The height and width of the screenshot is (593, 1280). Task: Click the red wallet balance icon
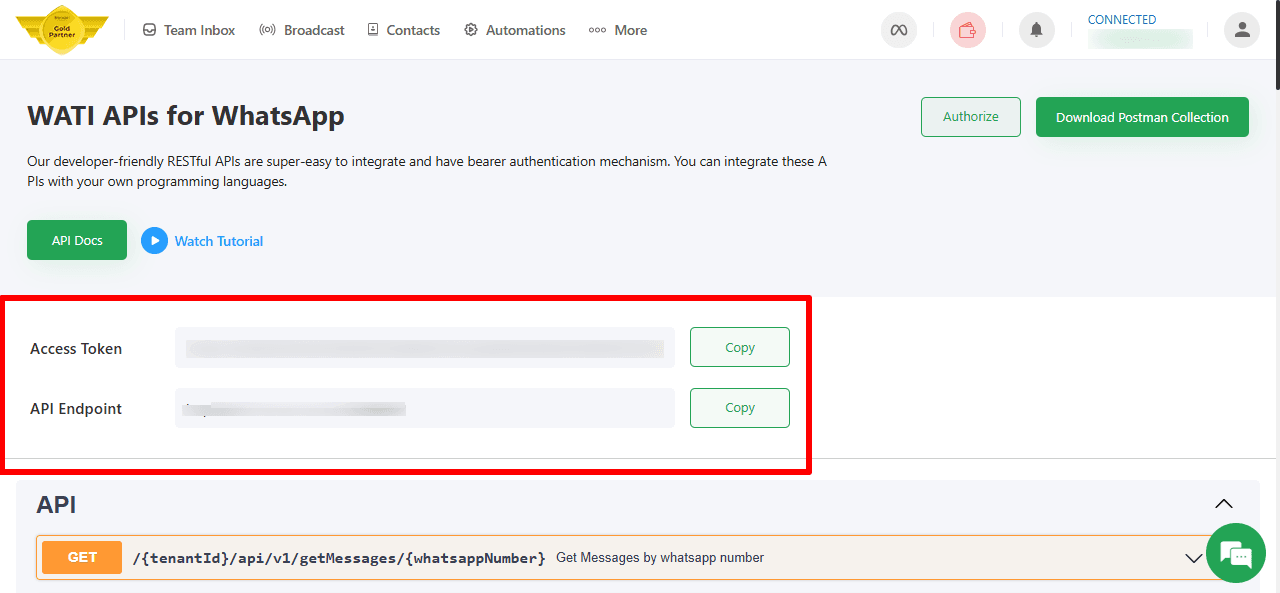tap(966, 30)
